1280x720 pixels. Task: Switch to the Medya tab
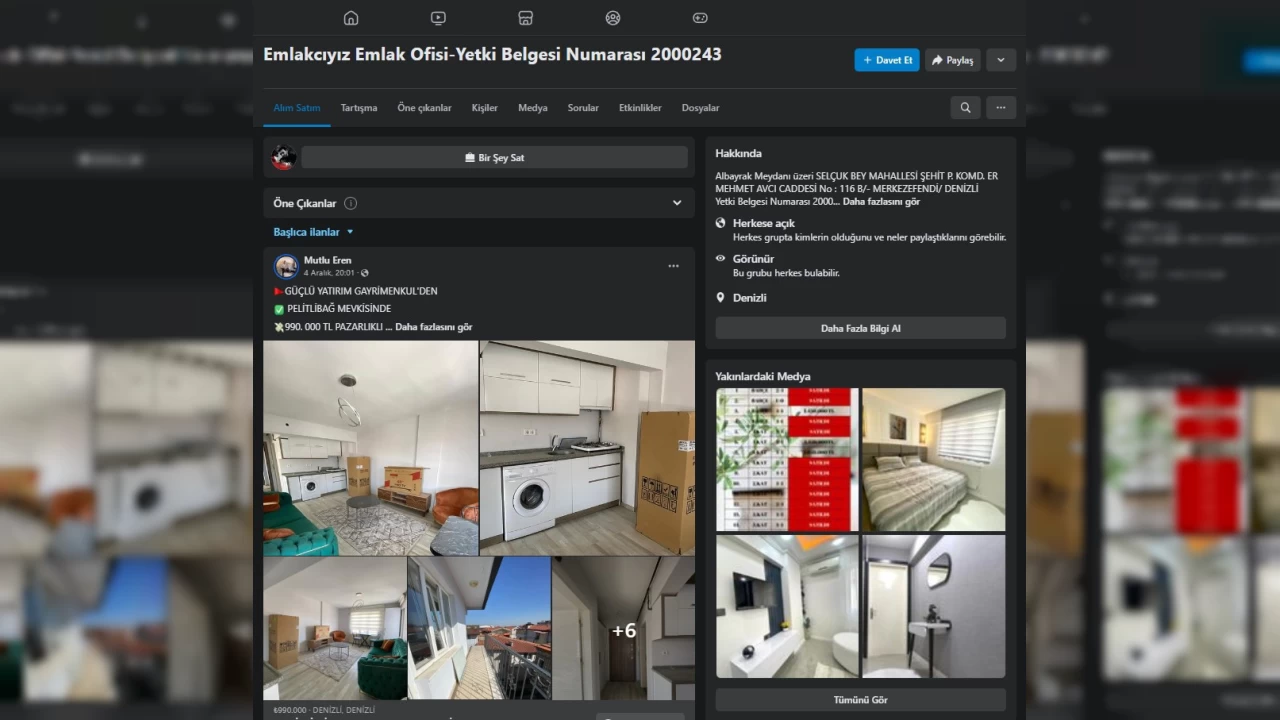coord(532,108)
